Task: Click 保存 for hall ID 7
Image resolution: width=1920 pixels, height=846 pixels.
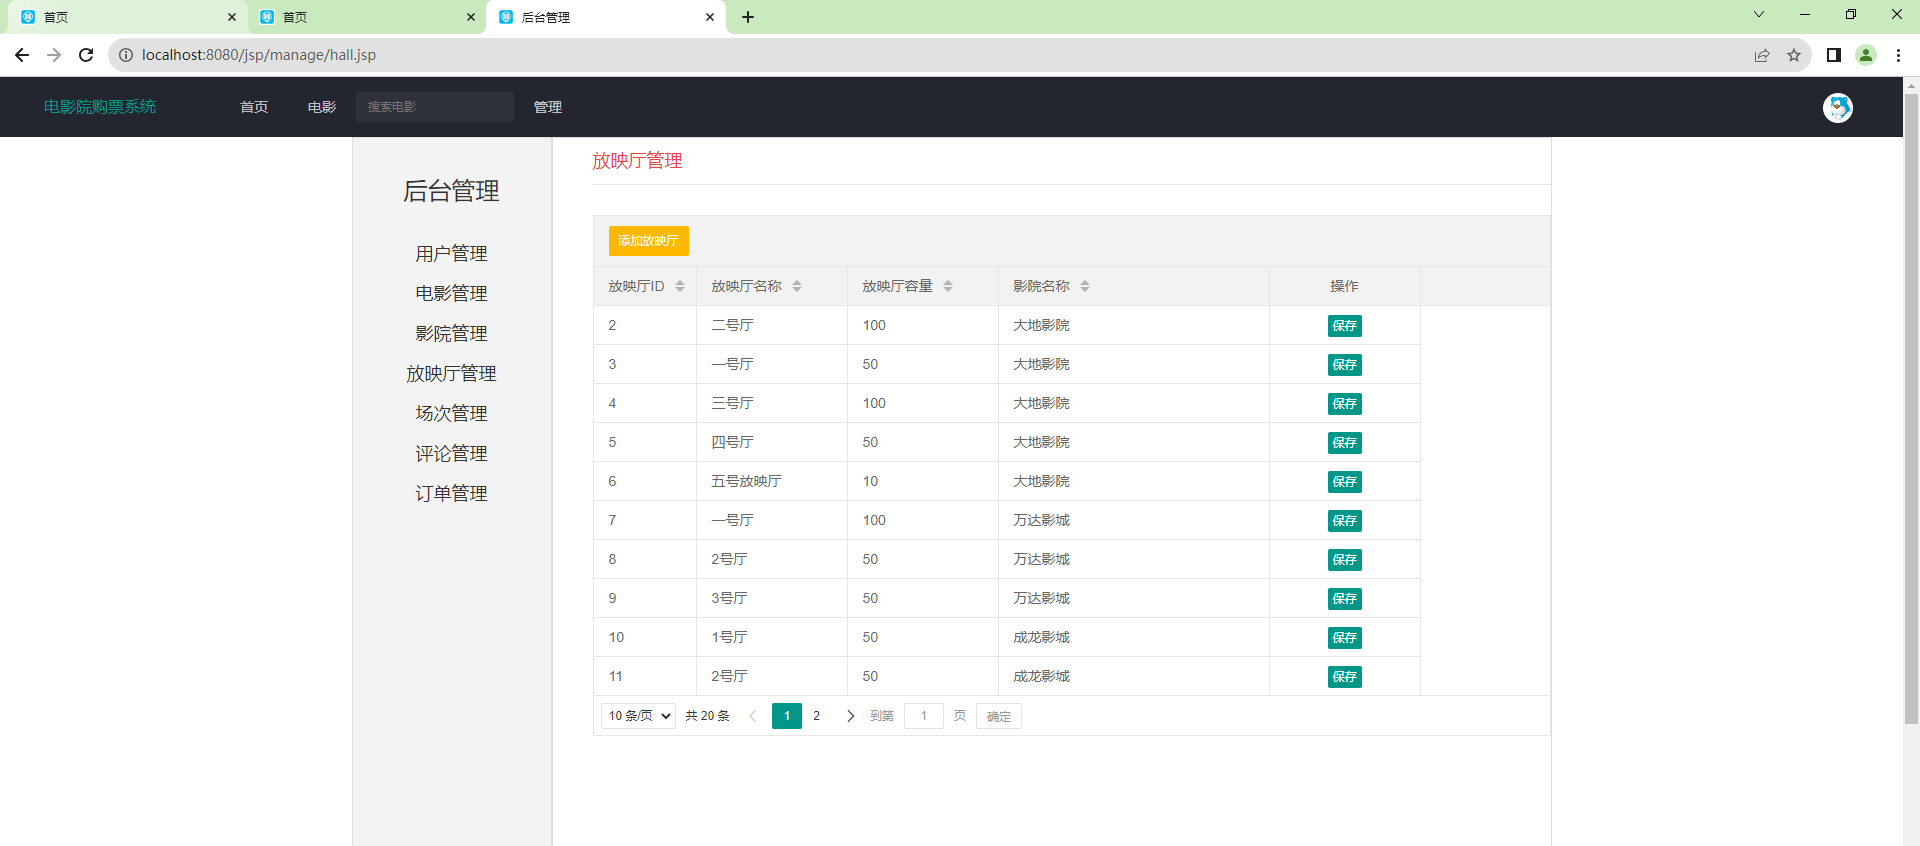Action: pyautogui.click(x=1345, y=521)
